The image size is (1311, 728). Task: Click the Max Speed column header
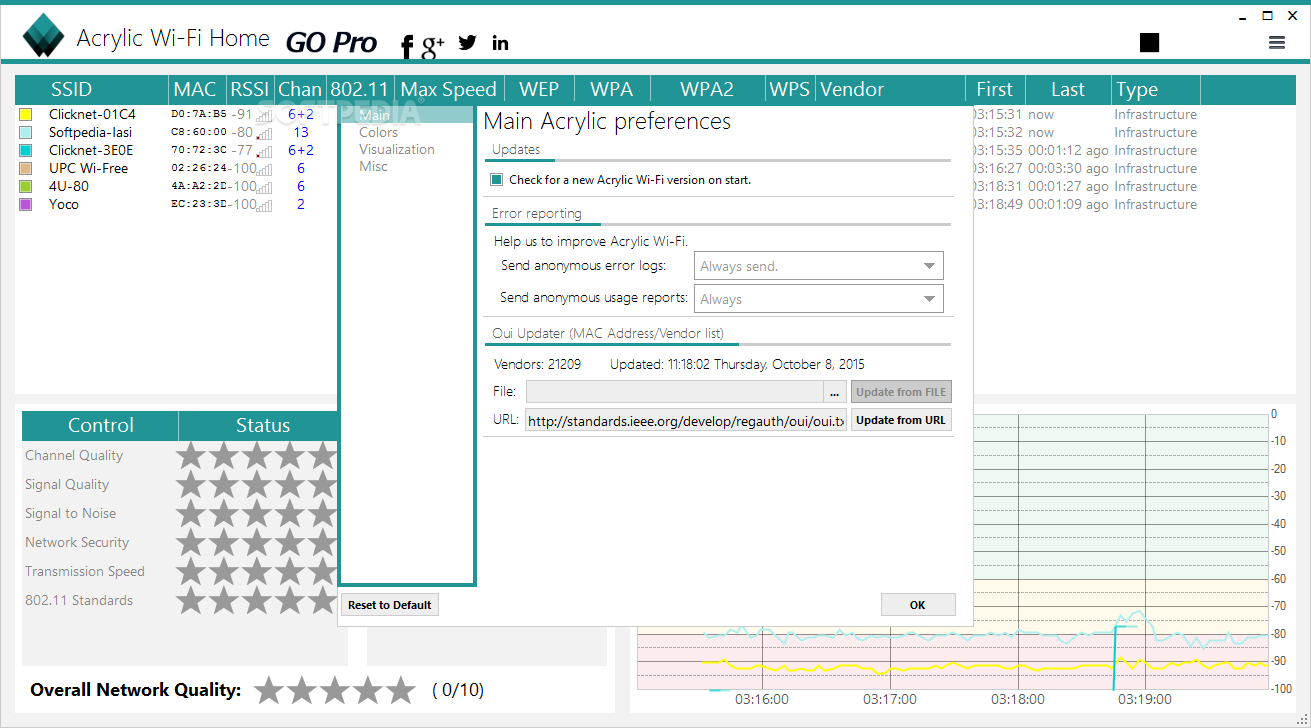click(x=448, y=89)
